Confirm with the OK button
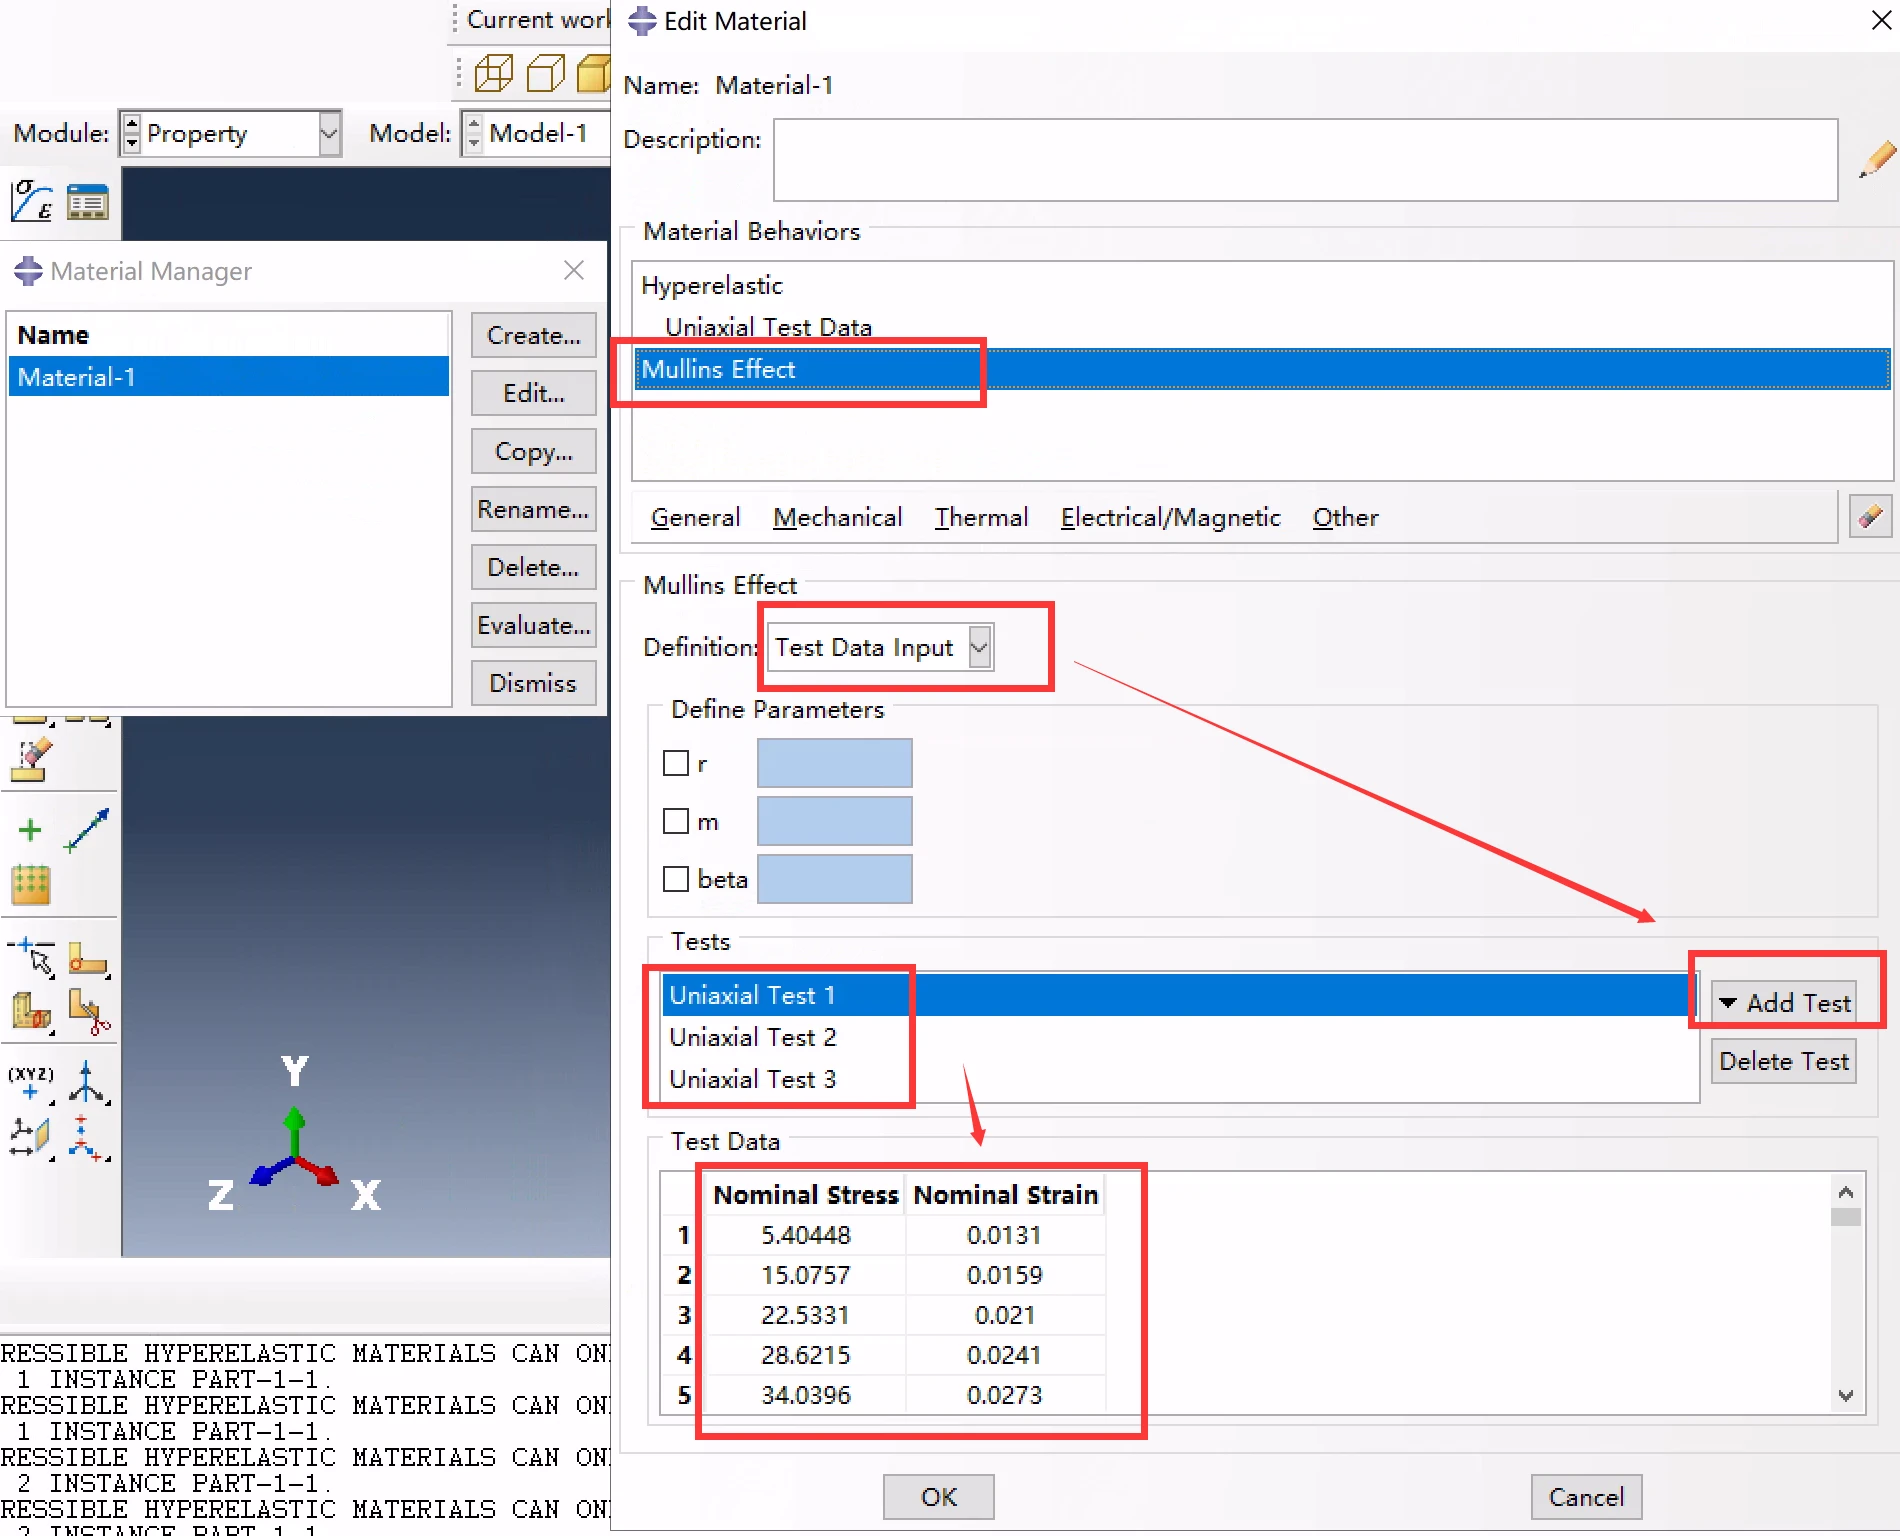1900x1536 pixels. pos(938,1497)
